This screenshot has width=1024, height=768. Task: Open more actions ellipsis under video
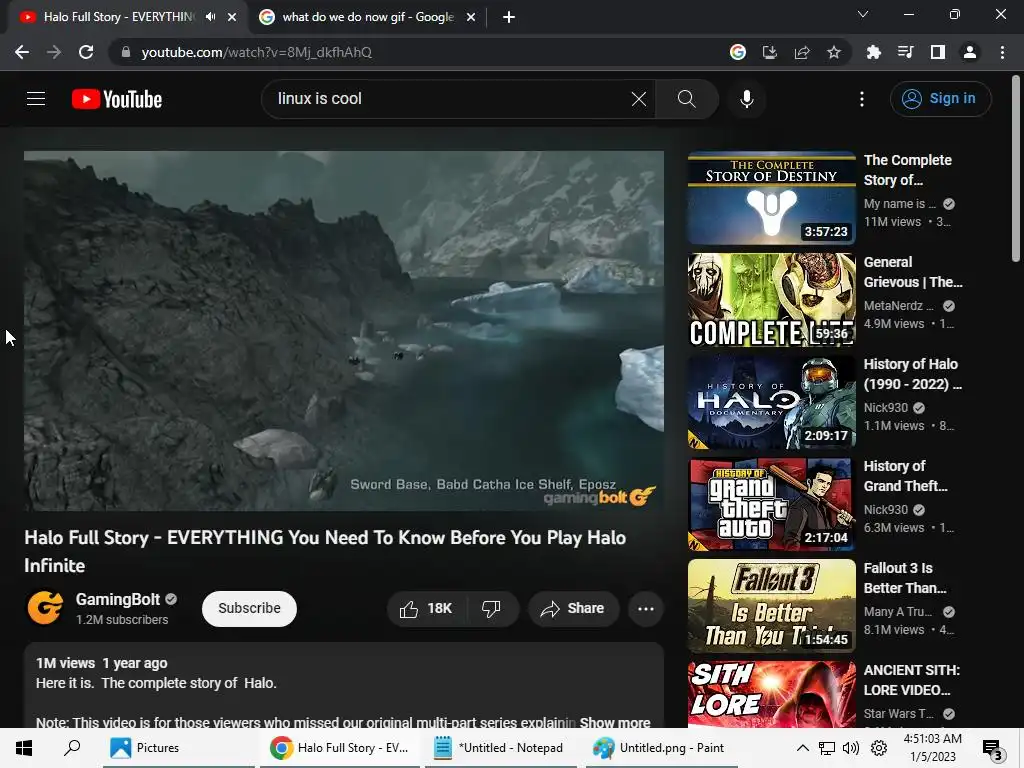click(646, 609)
